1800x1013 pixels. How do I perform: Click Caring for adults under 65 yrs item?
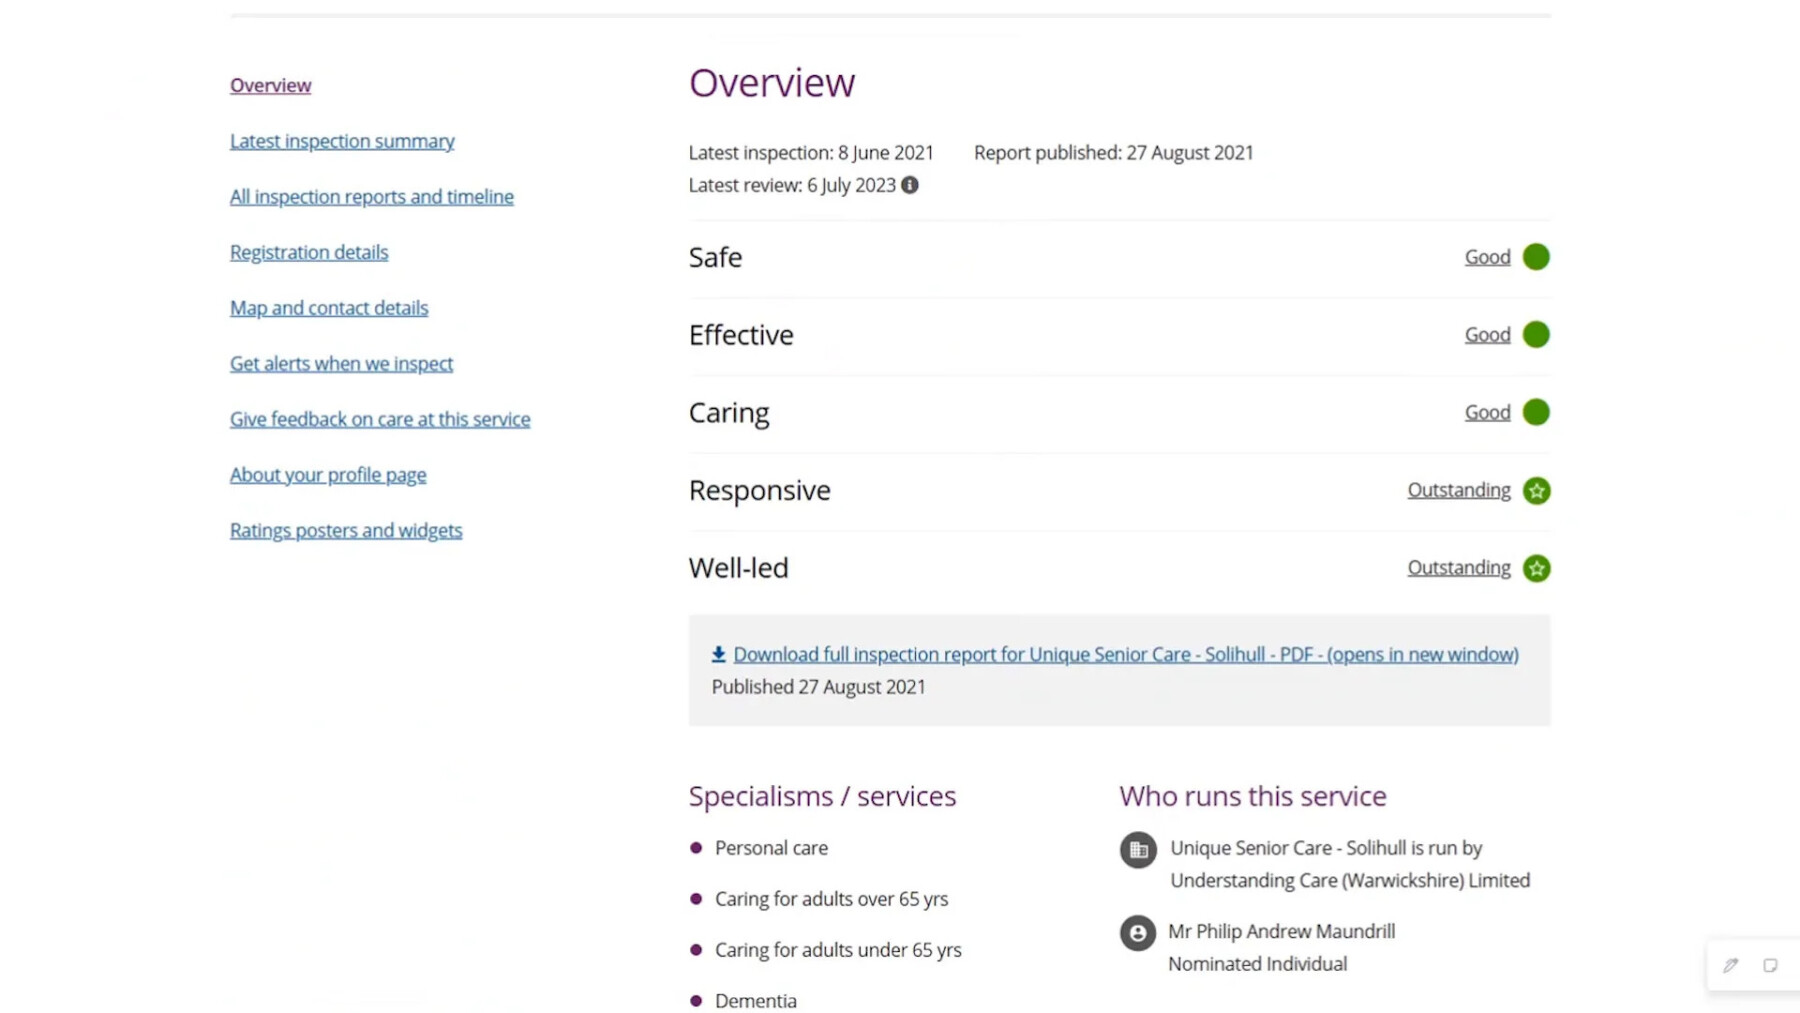tap(838, 950)
